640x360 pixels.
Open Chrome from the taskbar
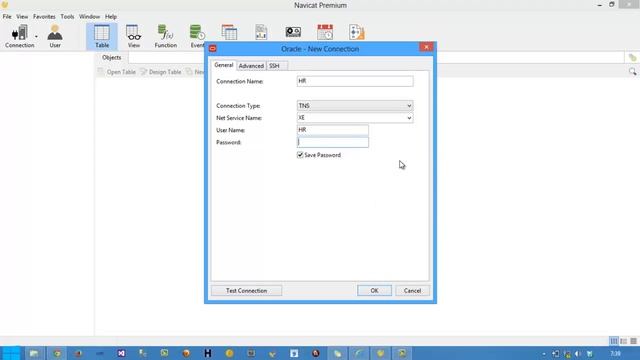tap(57, 353)
